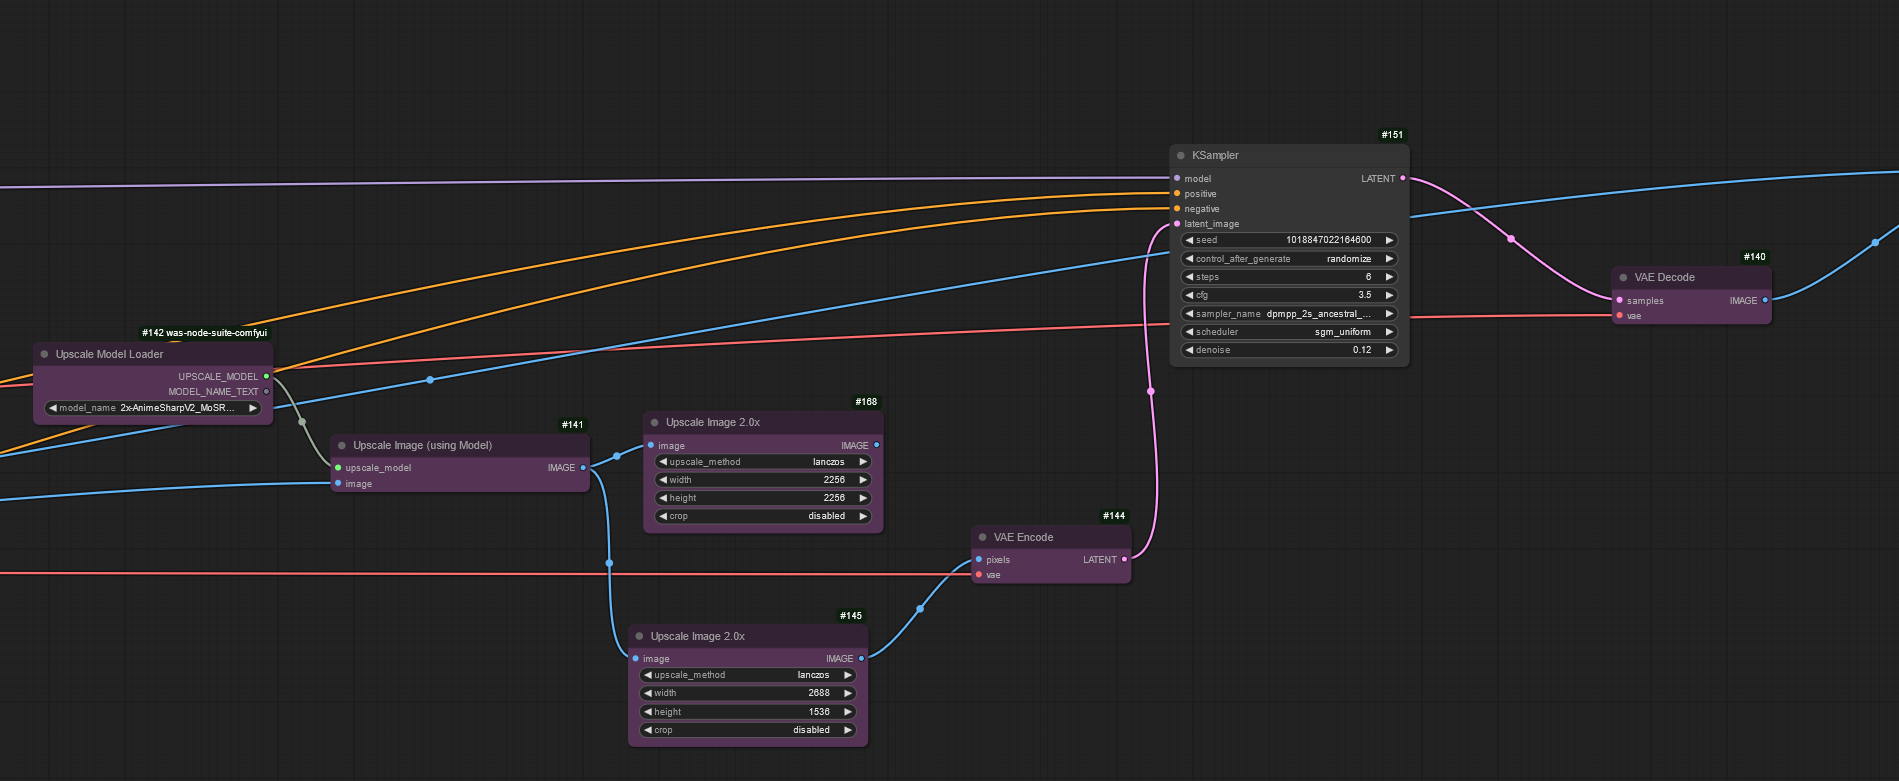
Task: Click the KSampler latent_image input port
Action: [1177, 224]
